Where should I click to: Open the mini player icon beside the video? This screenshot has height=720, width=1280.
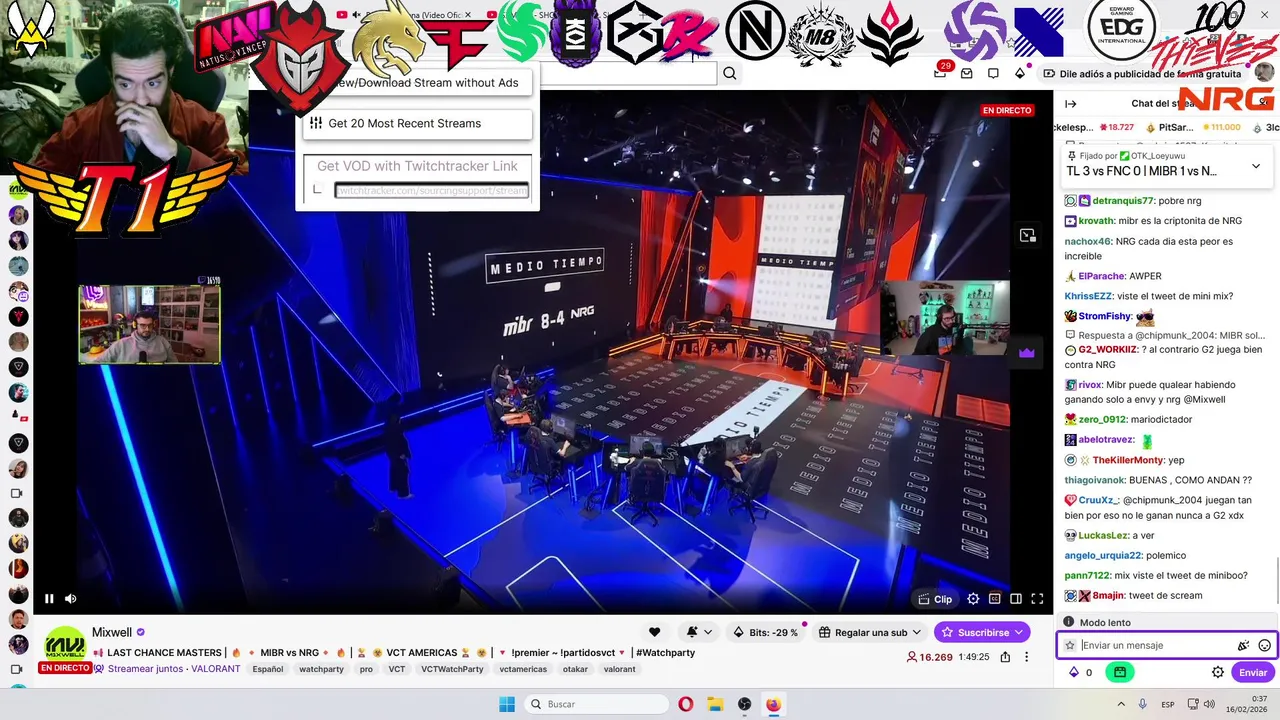click(x=1027, y=236)
